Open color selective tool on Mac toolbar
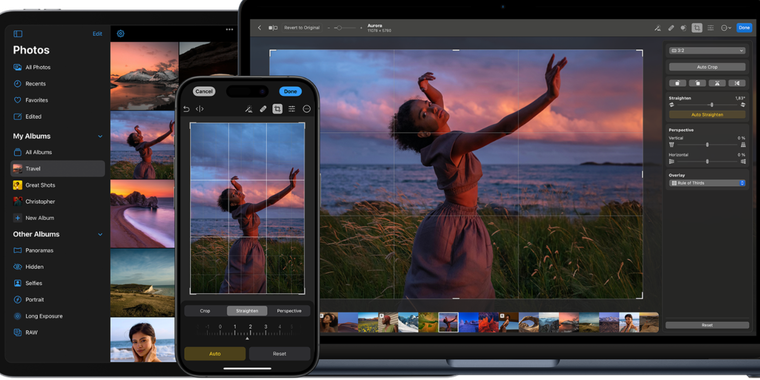760x380 pixels. tap(683, 28)
